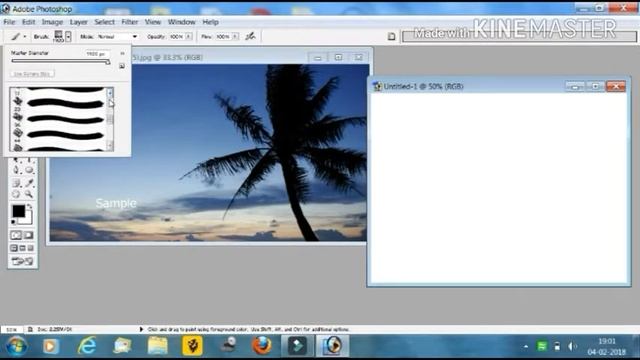This screenshot has width=640, height=360.
Task: Toggle the Airbrush option
Action: (250, 36)
